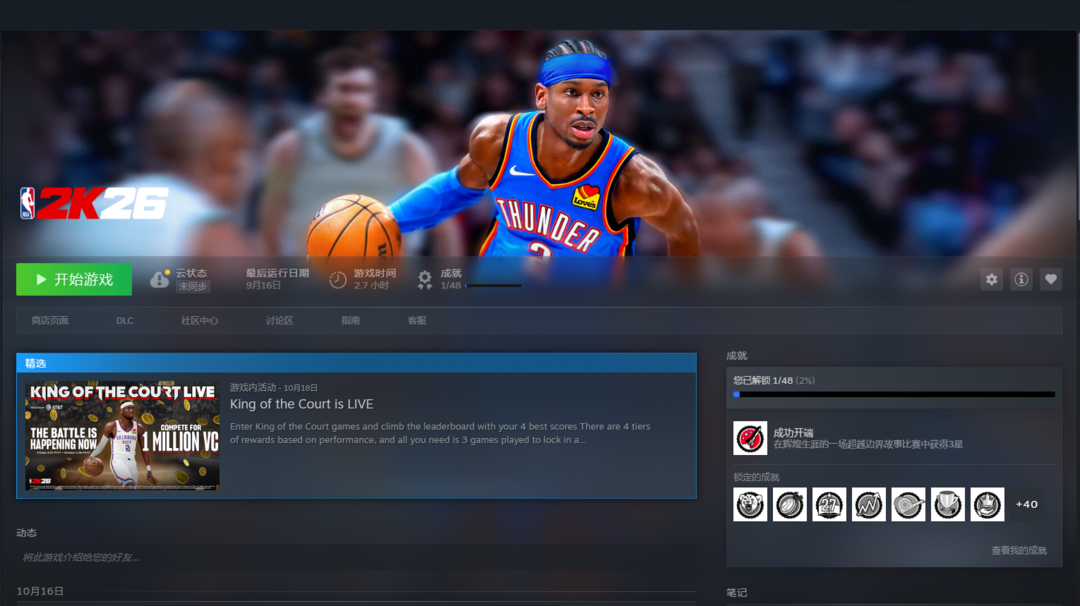
Task: Open game info via the circled-i icon
Action: coord(1021,280)
